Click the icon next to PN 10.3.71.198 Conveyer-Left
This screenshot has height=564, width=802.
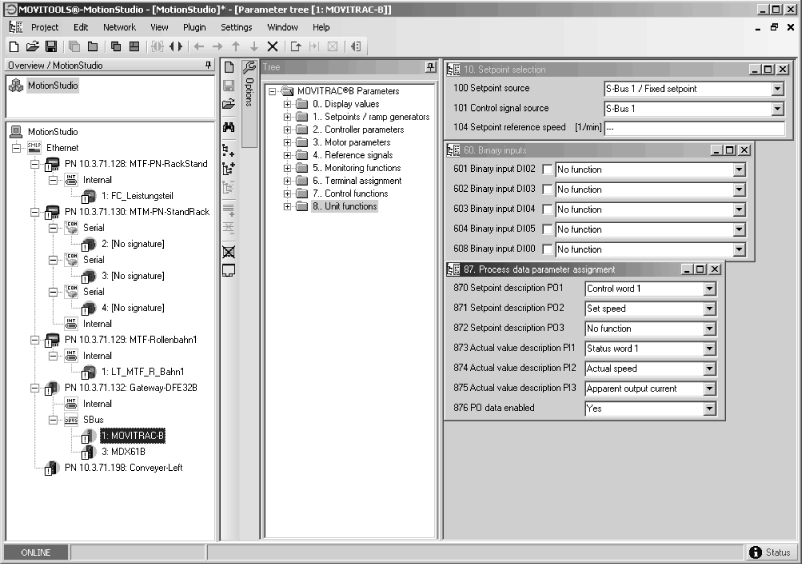(x=51, y=468)
